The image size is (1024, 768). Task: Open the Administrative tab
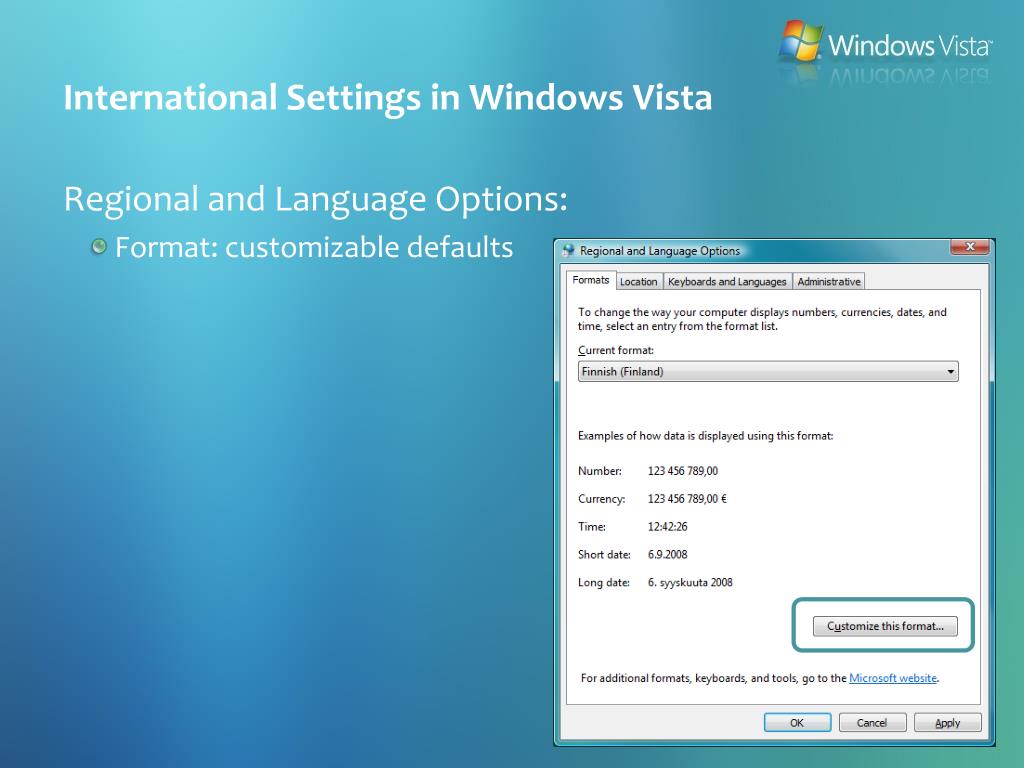(829, 281)
